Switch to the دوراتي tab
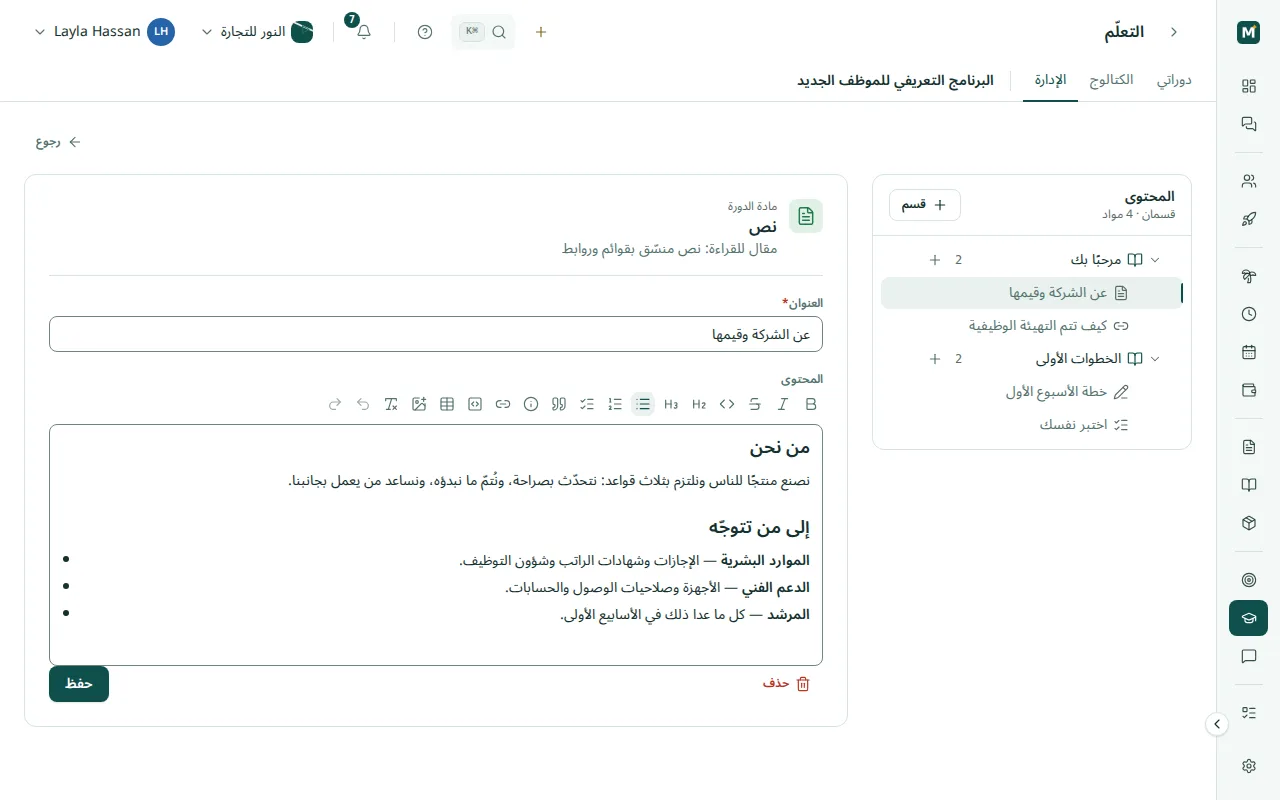Viewport: 1280px width, 800px height. click(x=1174, y=80)
